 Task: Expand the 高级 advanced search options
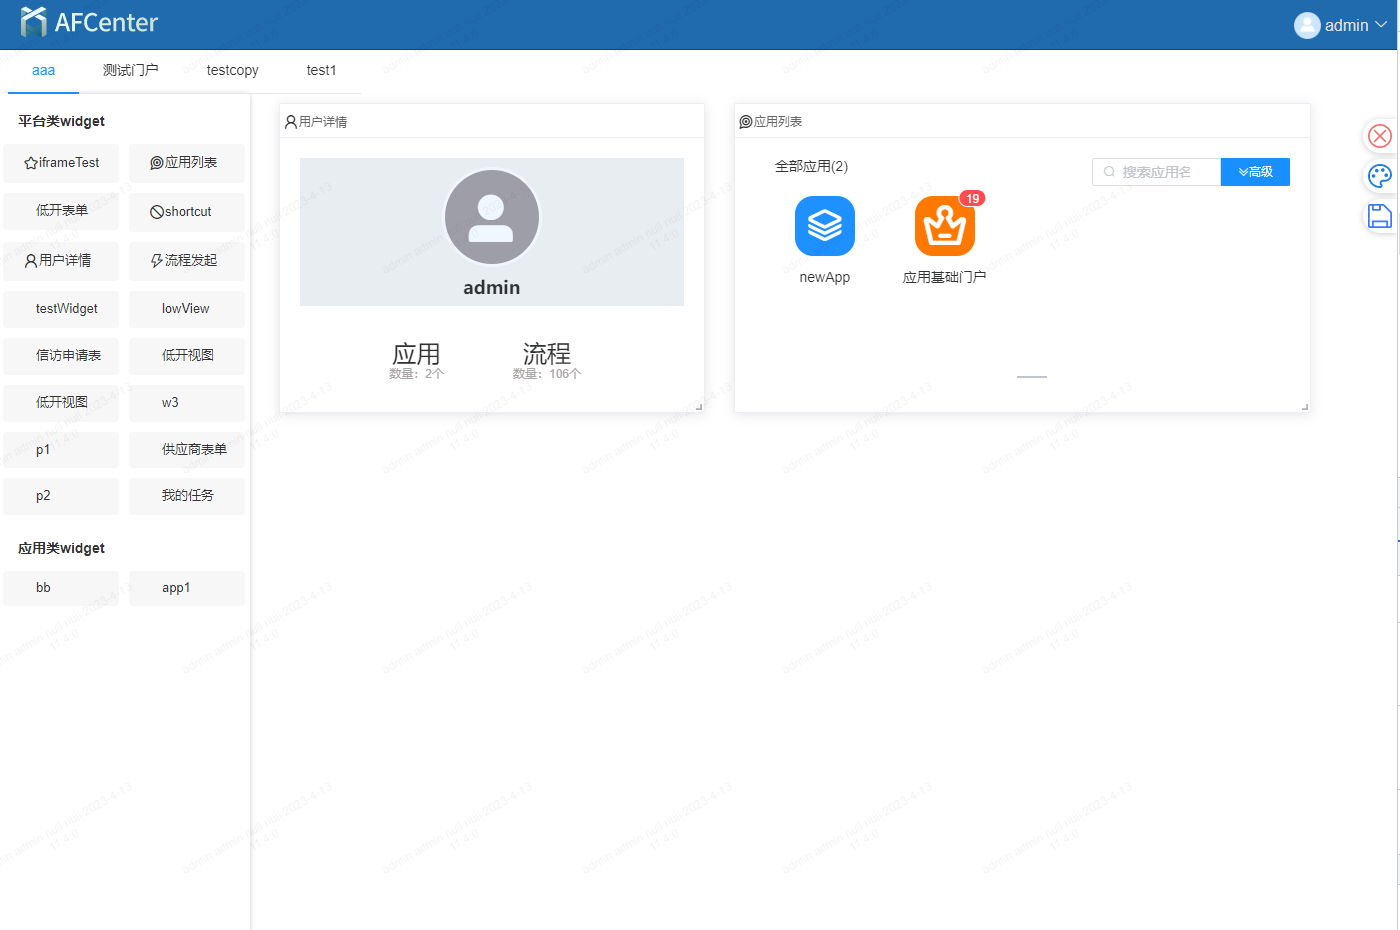pos(1255,172)
